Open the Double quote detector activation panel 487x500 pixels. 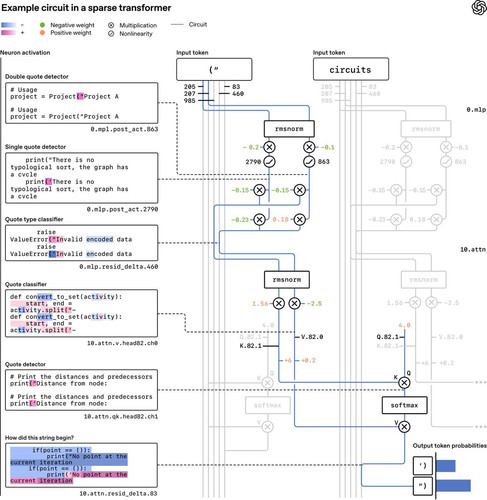(x=82, y=103)
